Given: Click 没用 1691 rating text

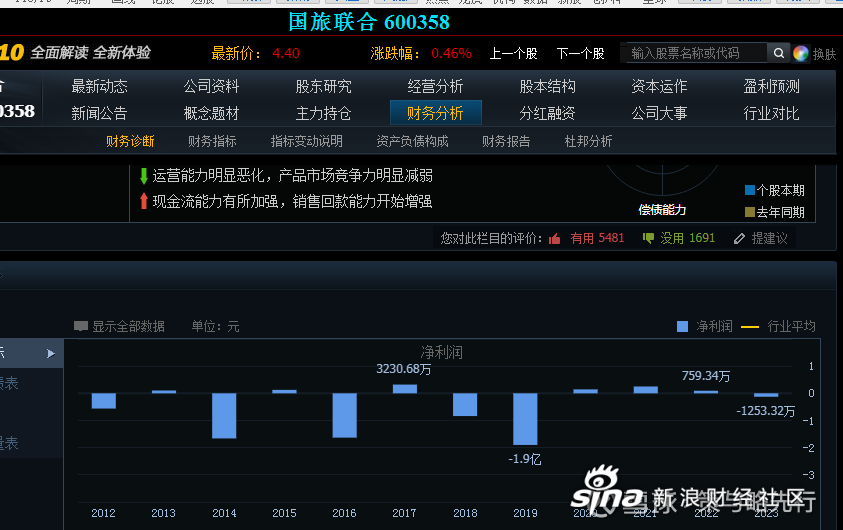Looking at the screenshot, I should (x=688, y=238).
